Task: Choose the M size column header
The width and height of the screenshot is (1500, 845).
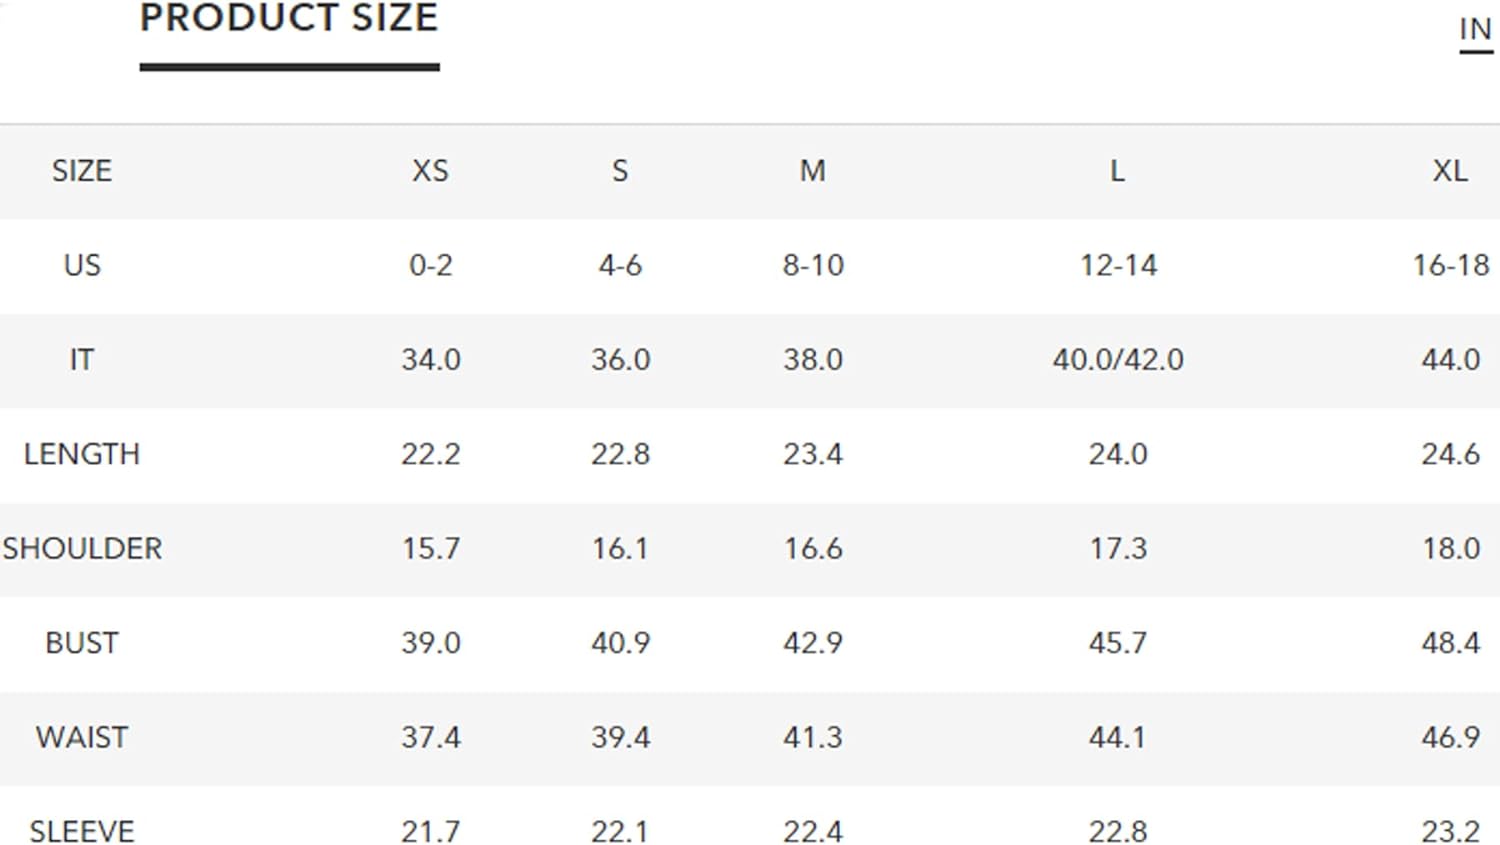Action: (x=813, y=171)
